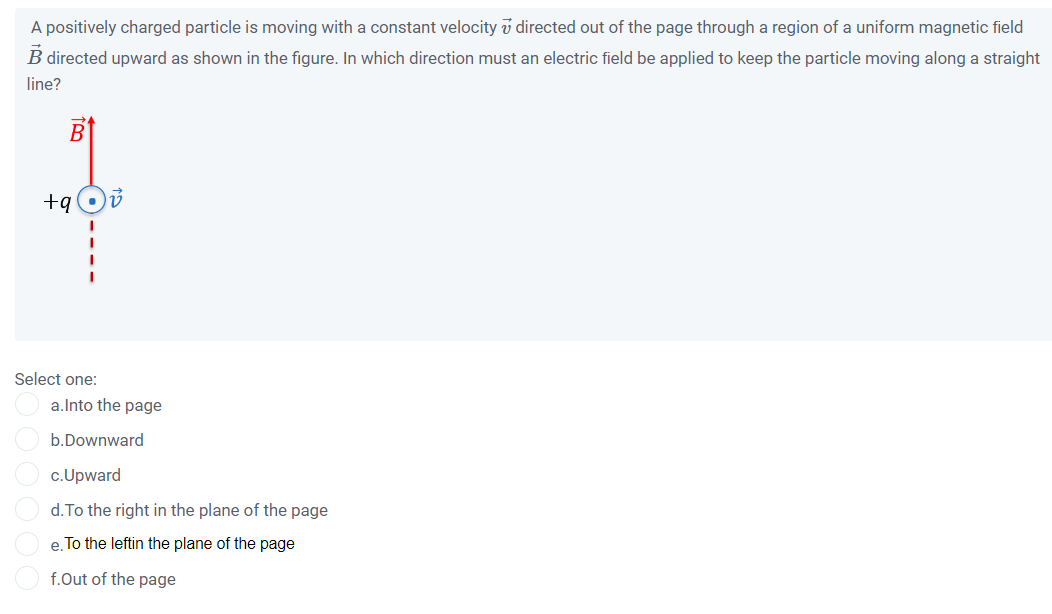Click the dashed red line below the particle

point(91,250)
